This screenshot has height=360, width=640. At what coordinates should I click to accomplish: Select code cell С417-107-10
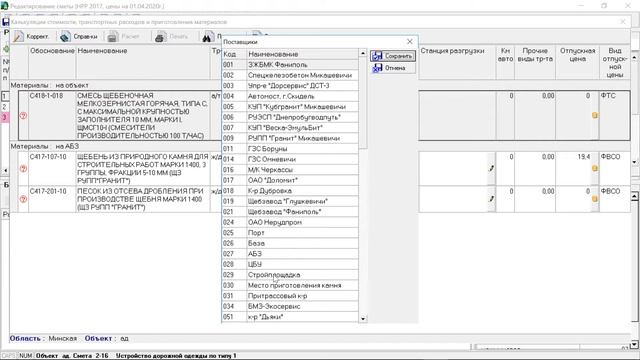52,168
